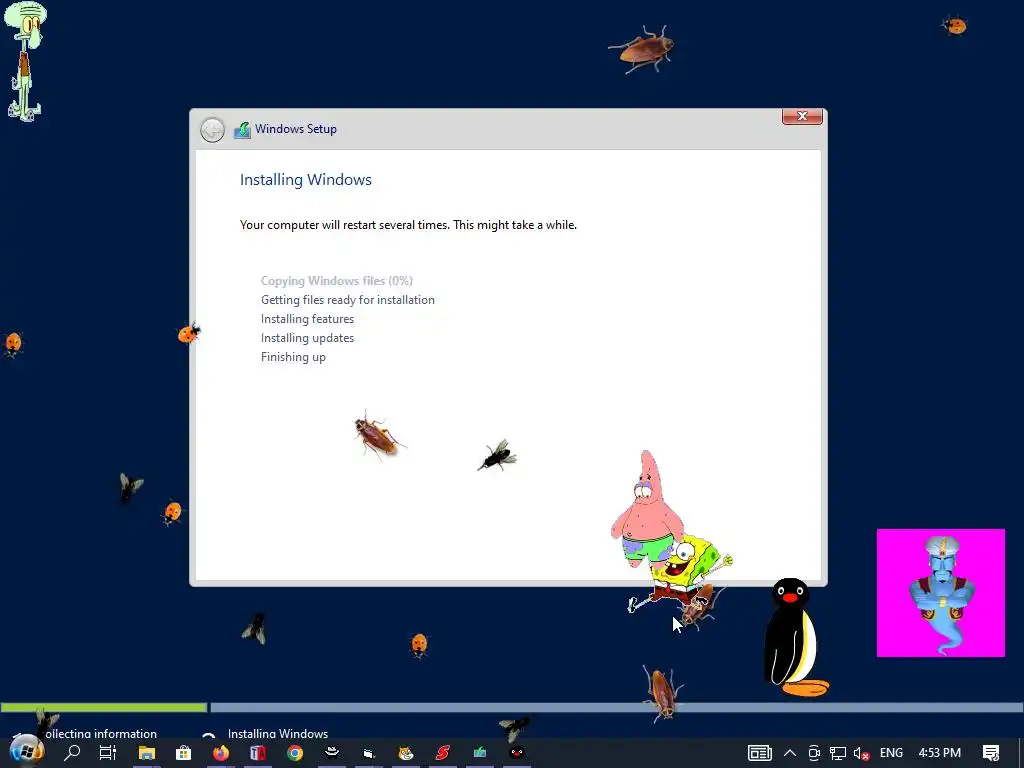This screenshot has height=768, width=1024.
Task: Click the 'Installing features' step
Action: [x=307, y=319]
